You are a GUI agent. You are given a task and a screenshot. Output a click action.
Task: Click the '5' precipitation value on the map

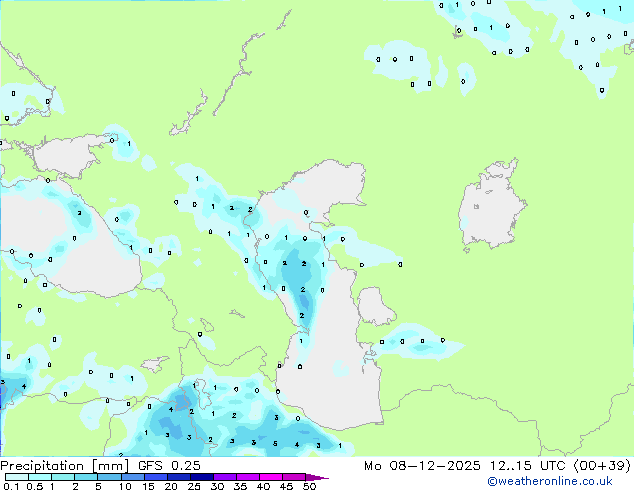tap(275, 444)
